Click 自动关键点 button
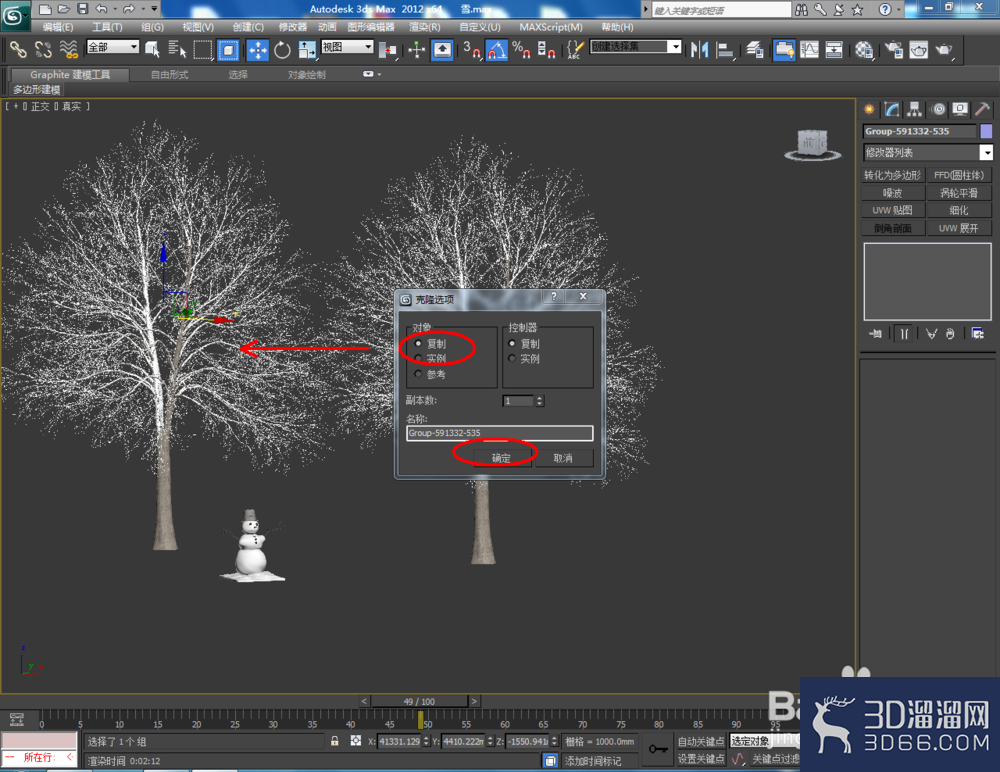 (700, 741)
